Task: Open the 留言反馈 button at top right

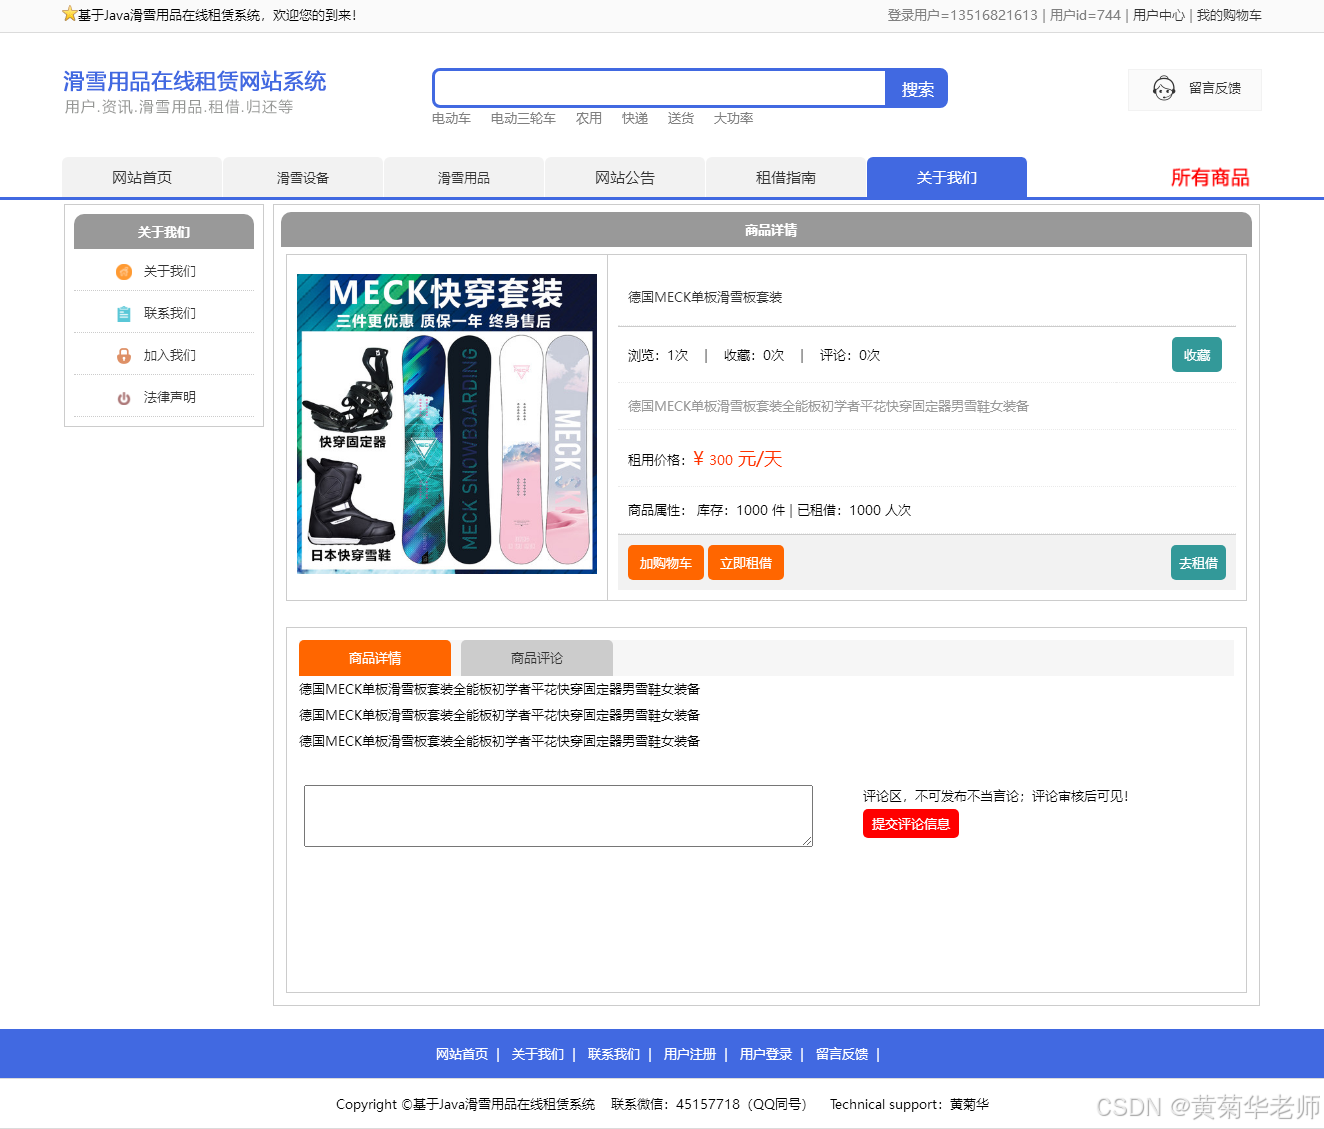Action: (x=1195, y=89)
